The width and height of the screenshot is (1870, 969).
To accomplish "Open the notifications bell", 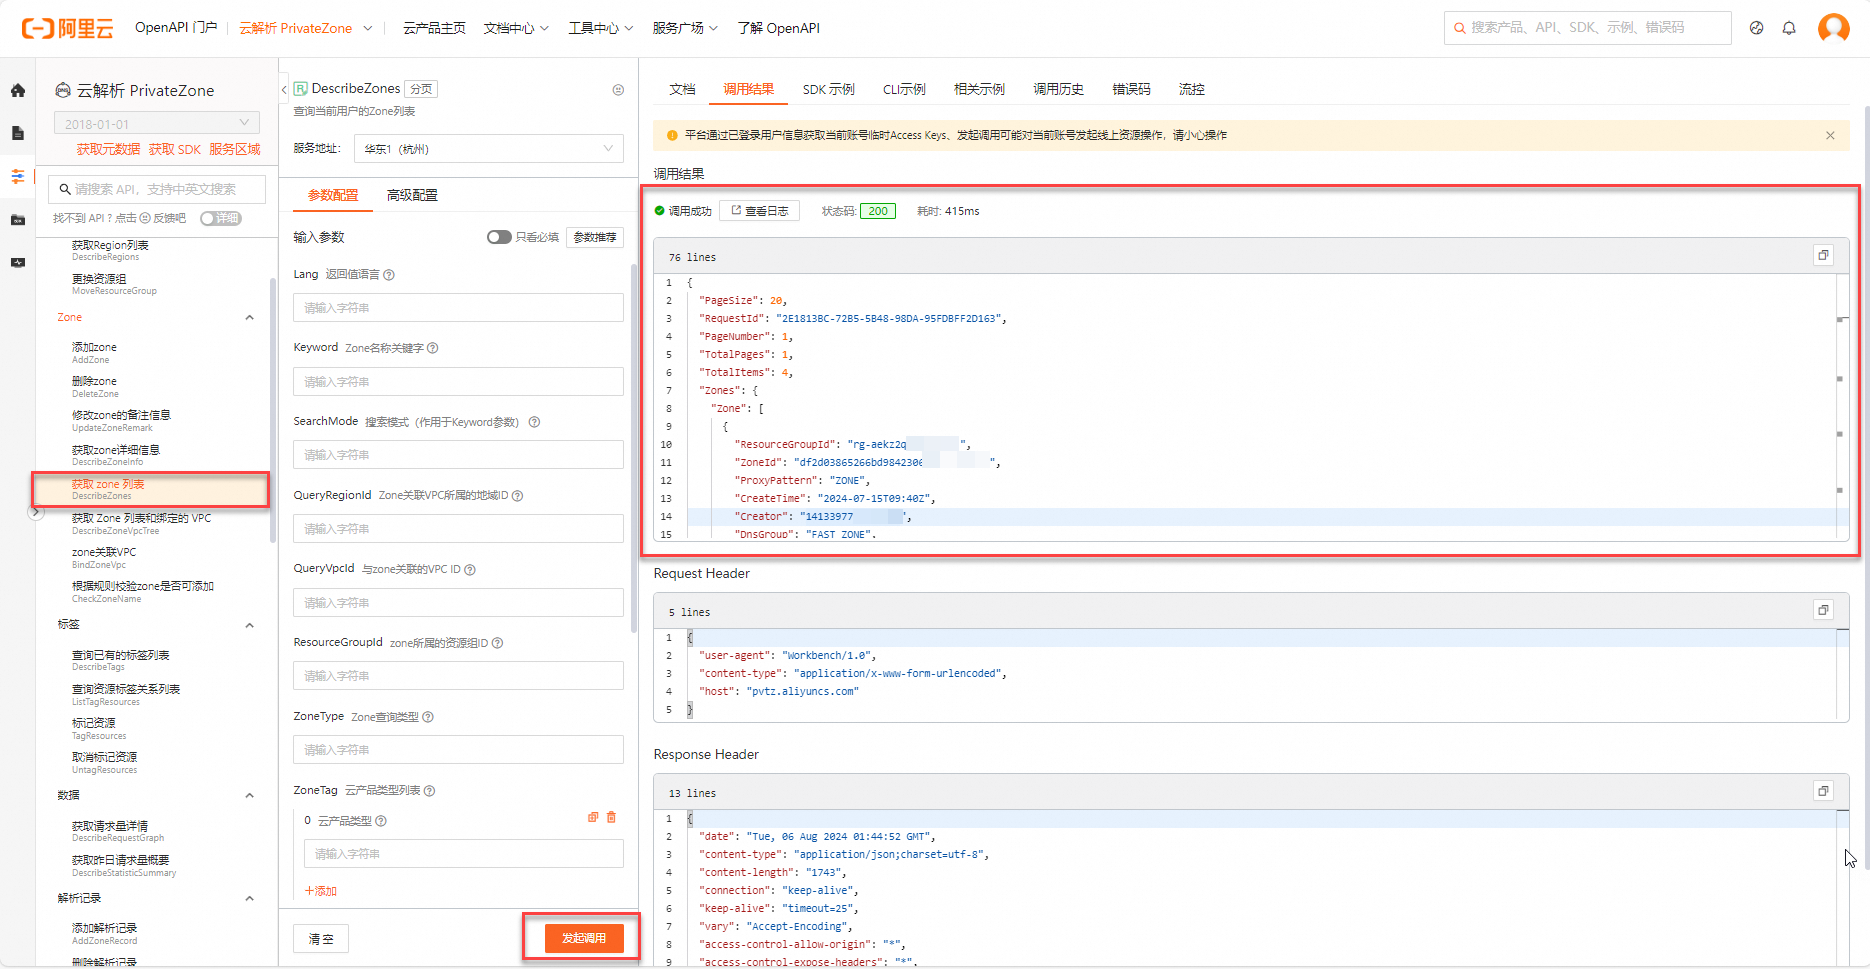I will [x=1789, y=28].
